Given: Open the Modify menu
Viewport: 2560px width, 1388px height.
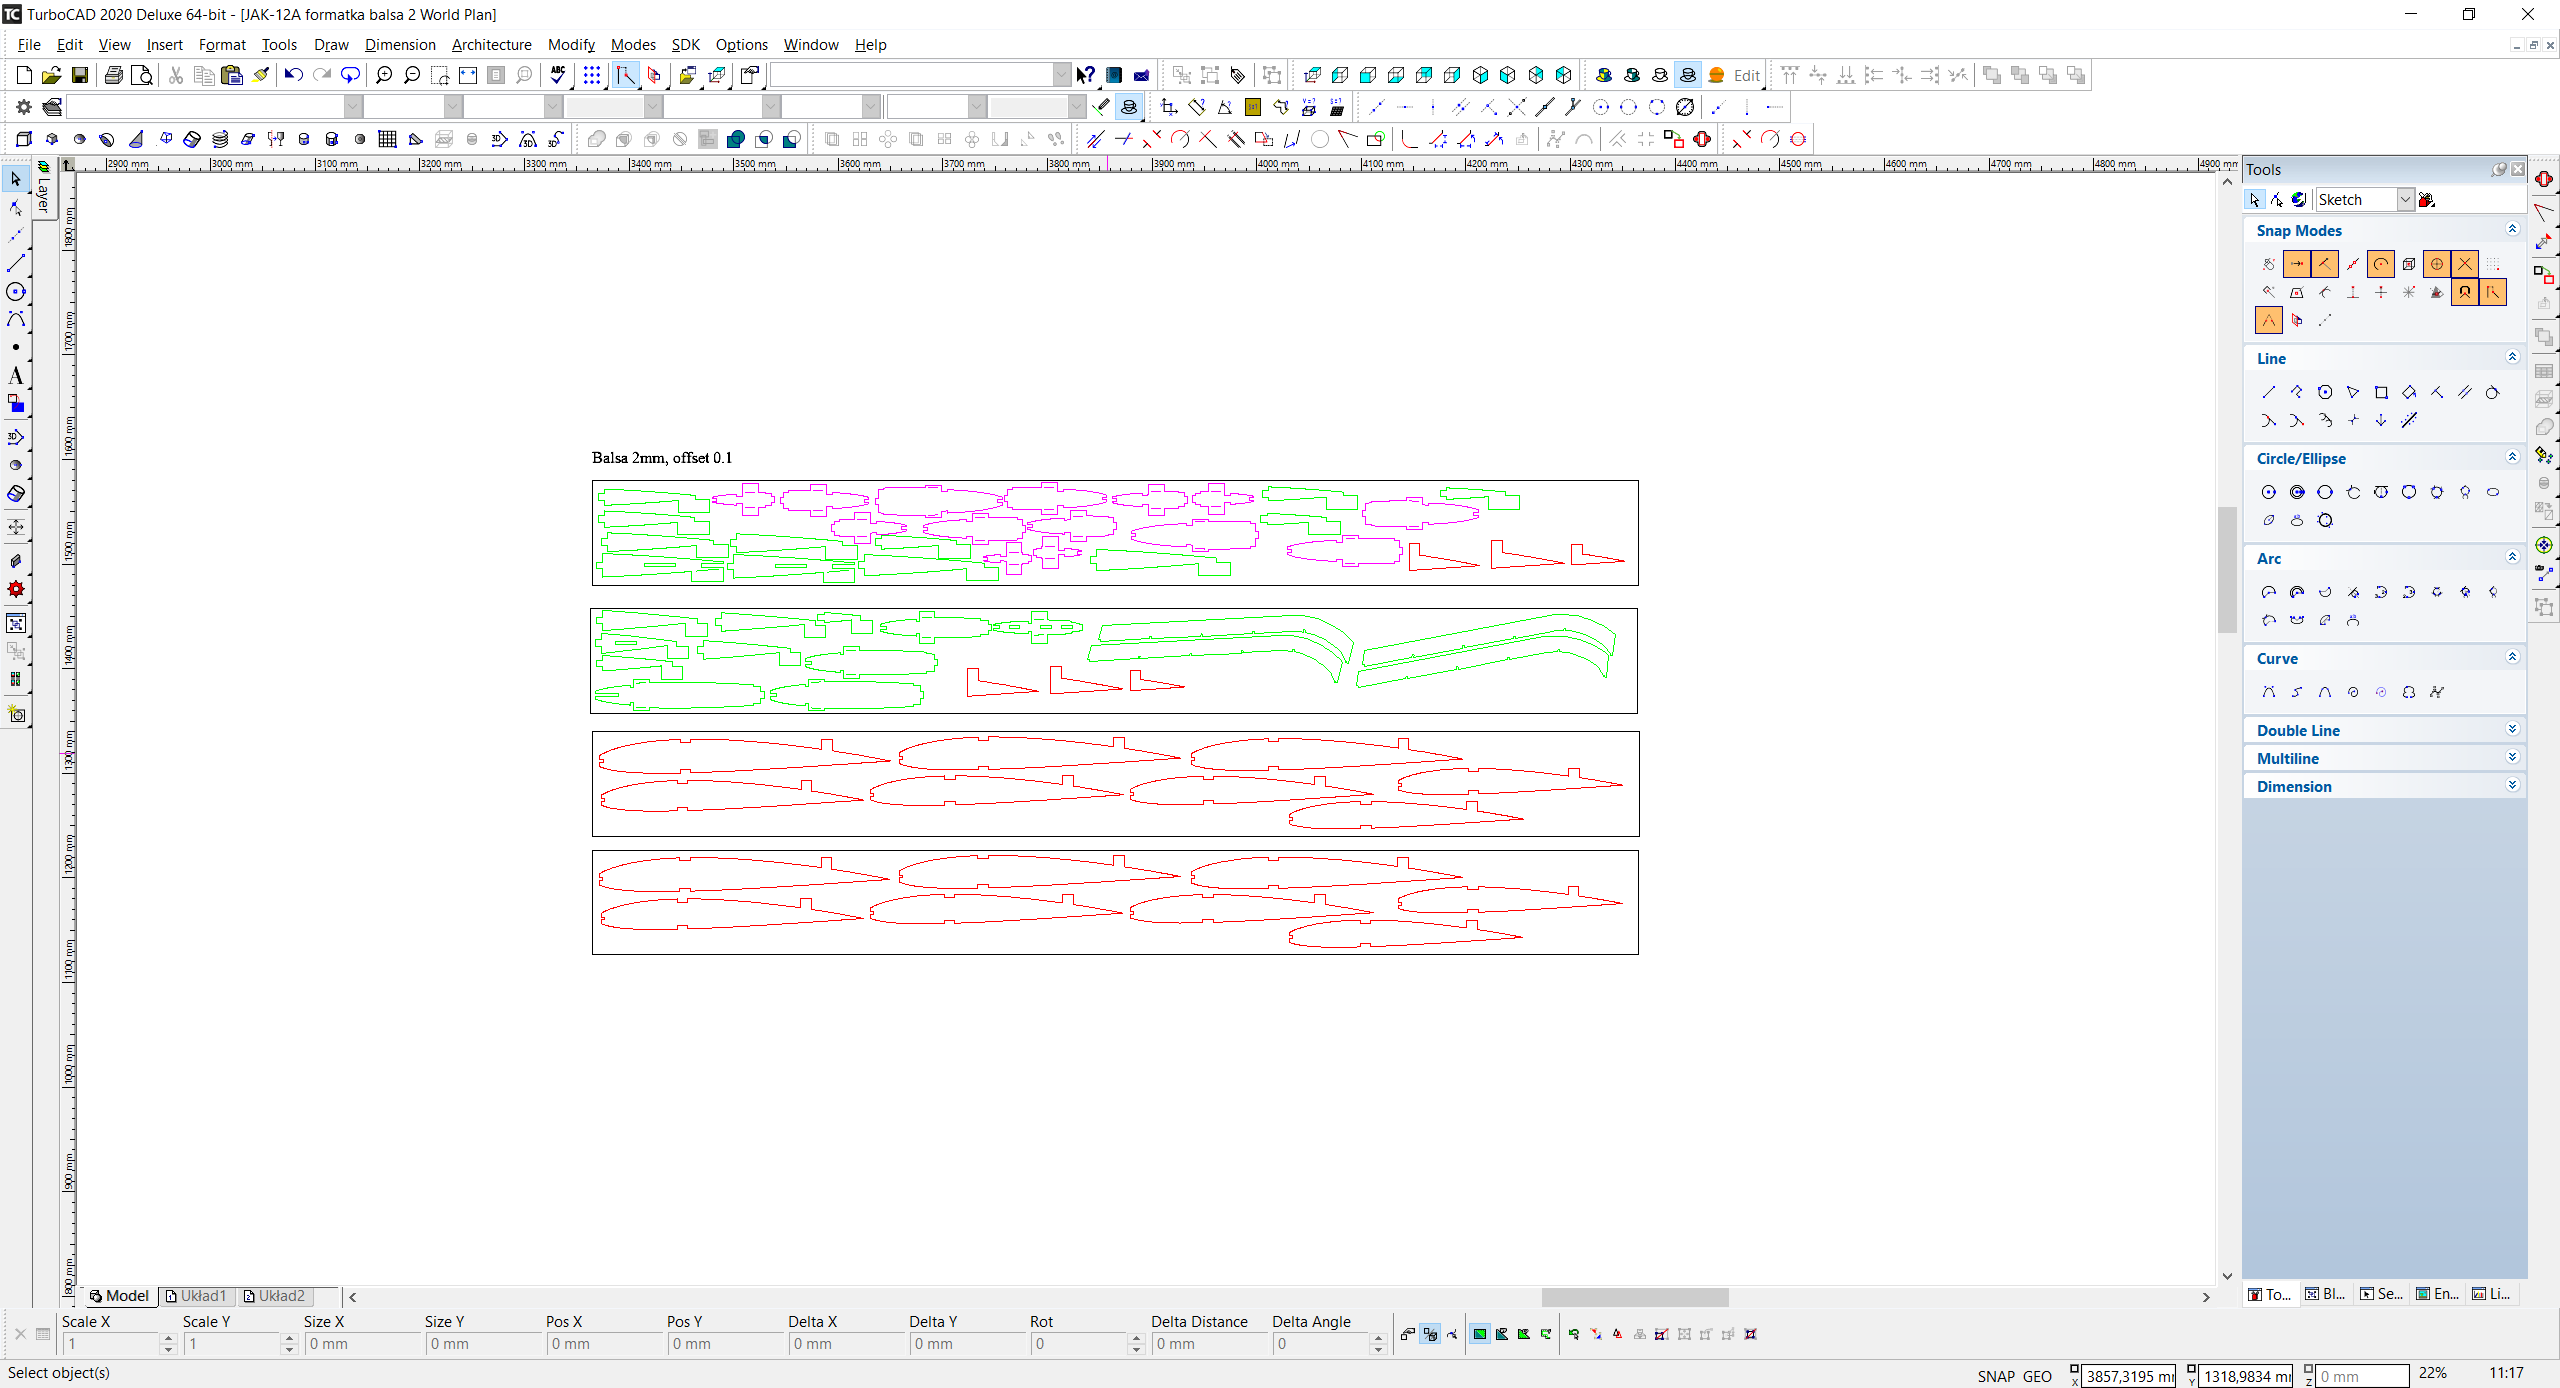Looking at the screenshot, I should click(x=571, y=45).
